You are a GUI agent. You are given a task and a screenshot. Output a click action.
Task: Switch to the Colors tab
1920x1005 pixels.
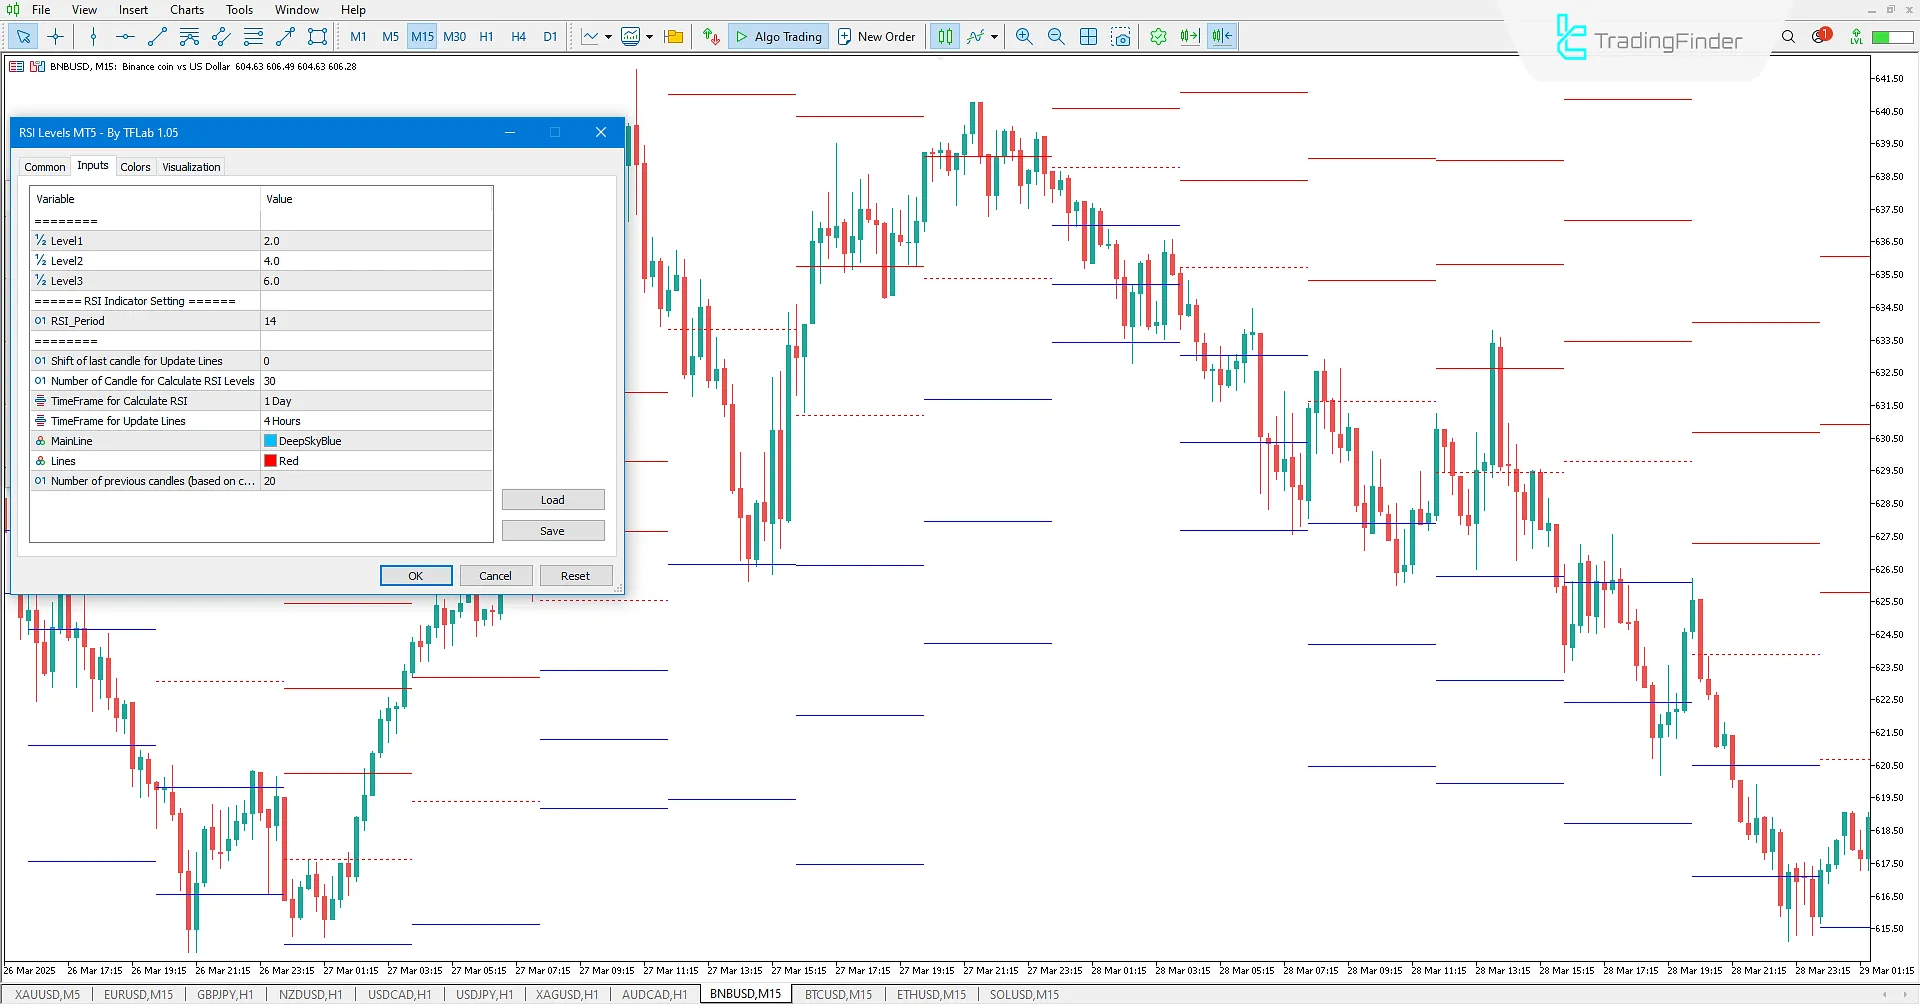[135, 166]
